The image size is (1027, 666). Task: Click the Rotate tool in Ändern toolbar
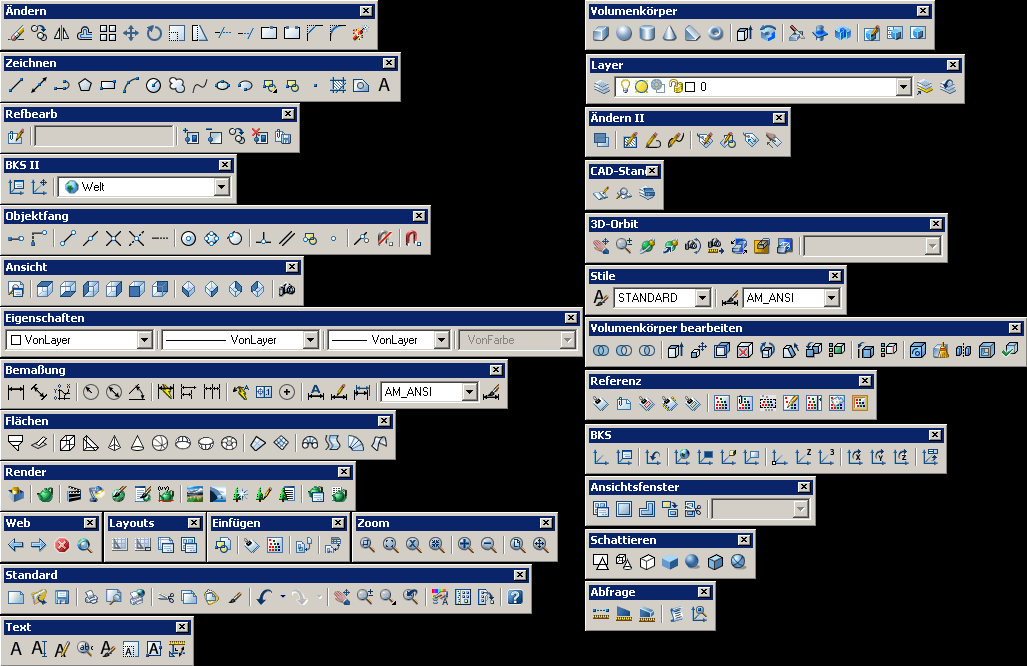tap(154, 34)
